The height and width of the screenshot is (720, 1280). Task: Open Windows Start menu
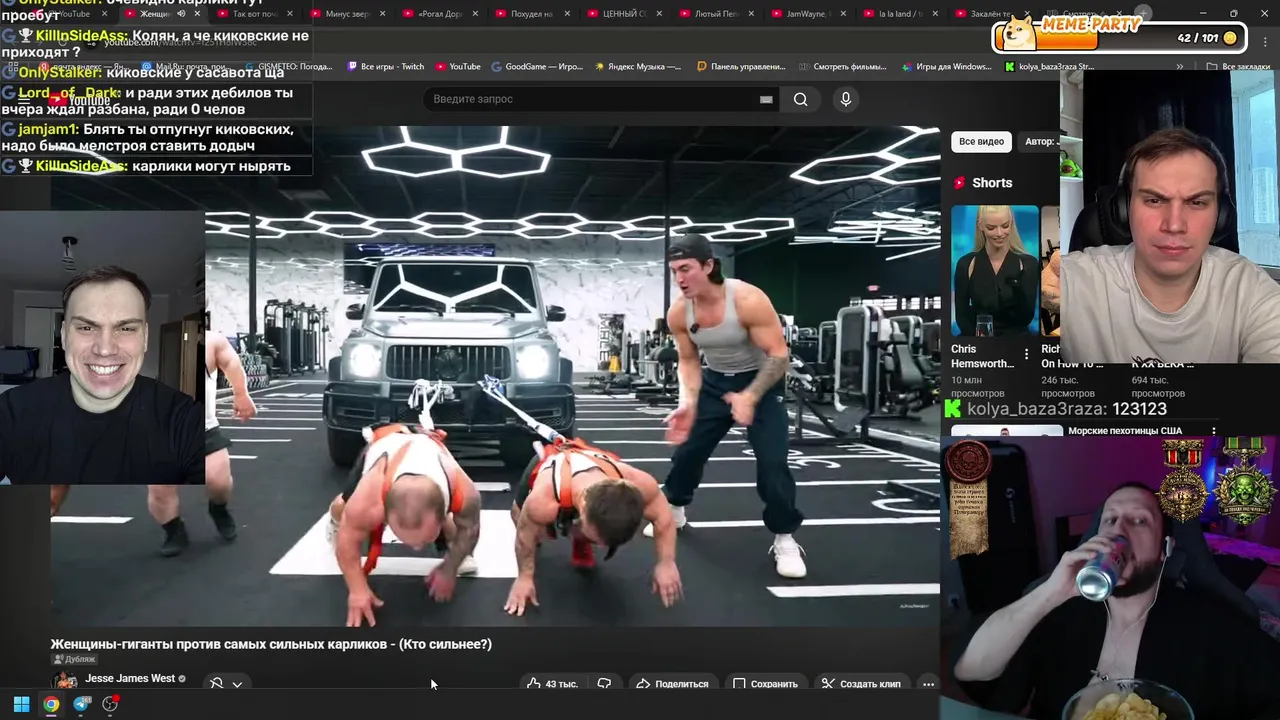coord(21,704)
